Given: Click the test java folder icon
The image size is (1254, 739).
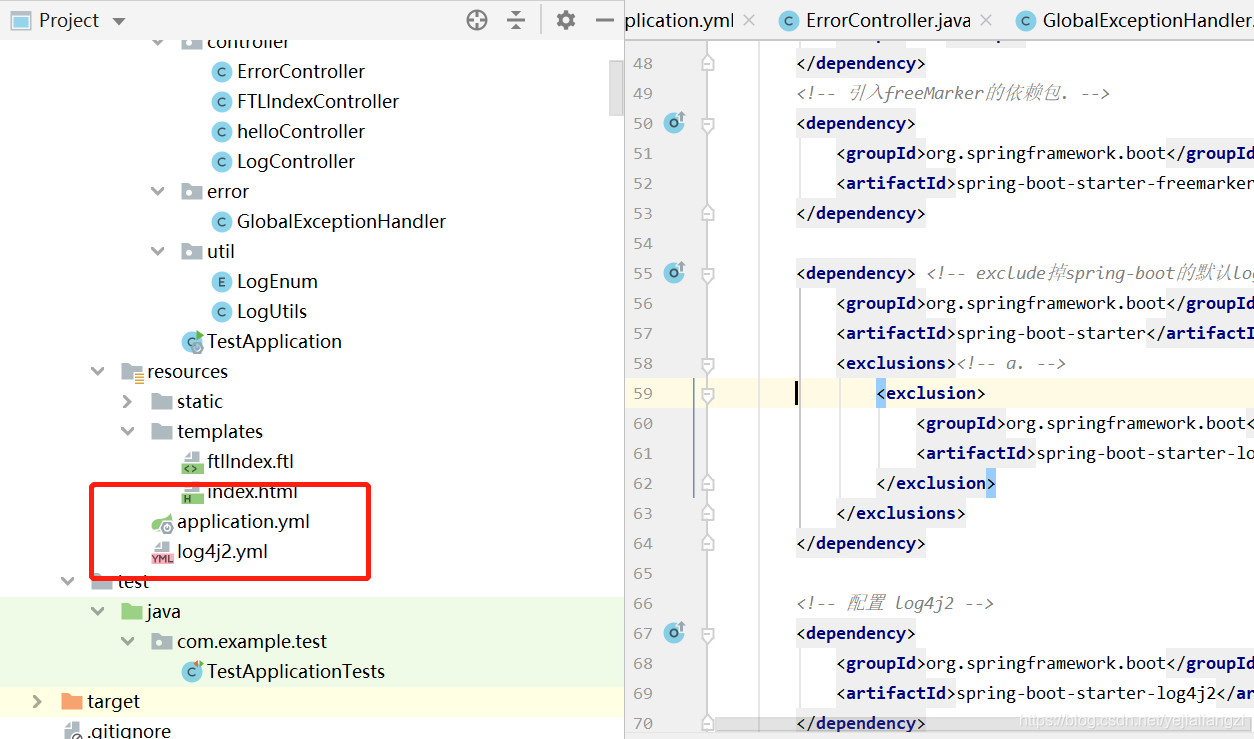Looking at the screenshot, I should click(x=132, y=611).
